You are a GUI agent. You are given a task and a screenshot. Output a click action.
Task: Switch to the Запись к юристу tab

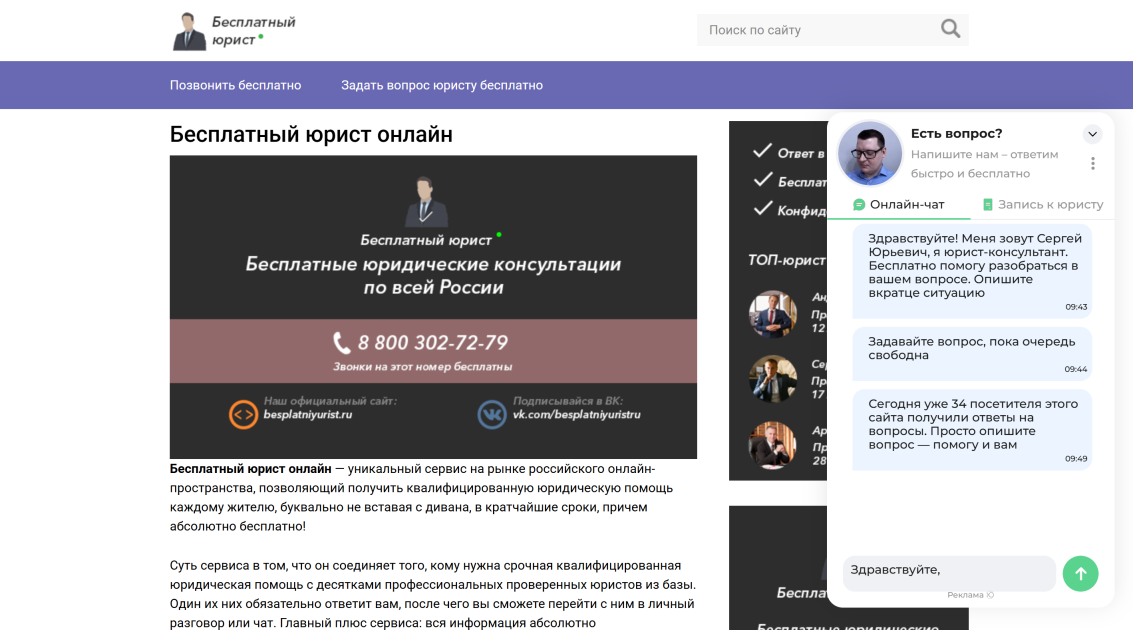1043,204
